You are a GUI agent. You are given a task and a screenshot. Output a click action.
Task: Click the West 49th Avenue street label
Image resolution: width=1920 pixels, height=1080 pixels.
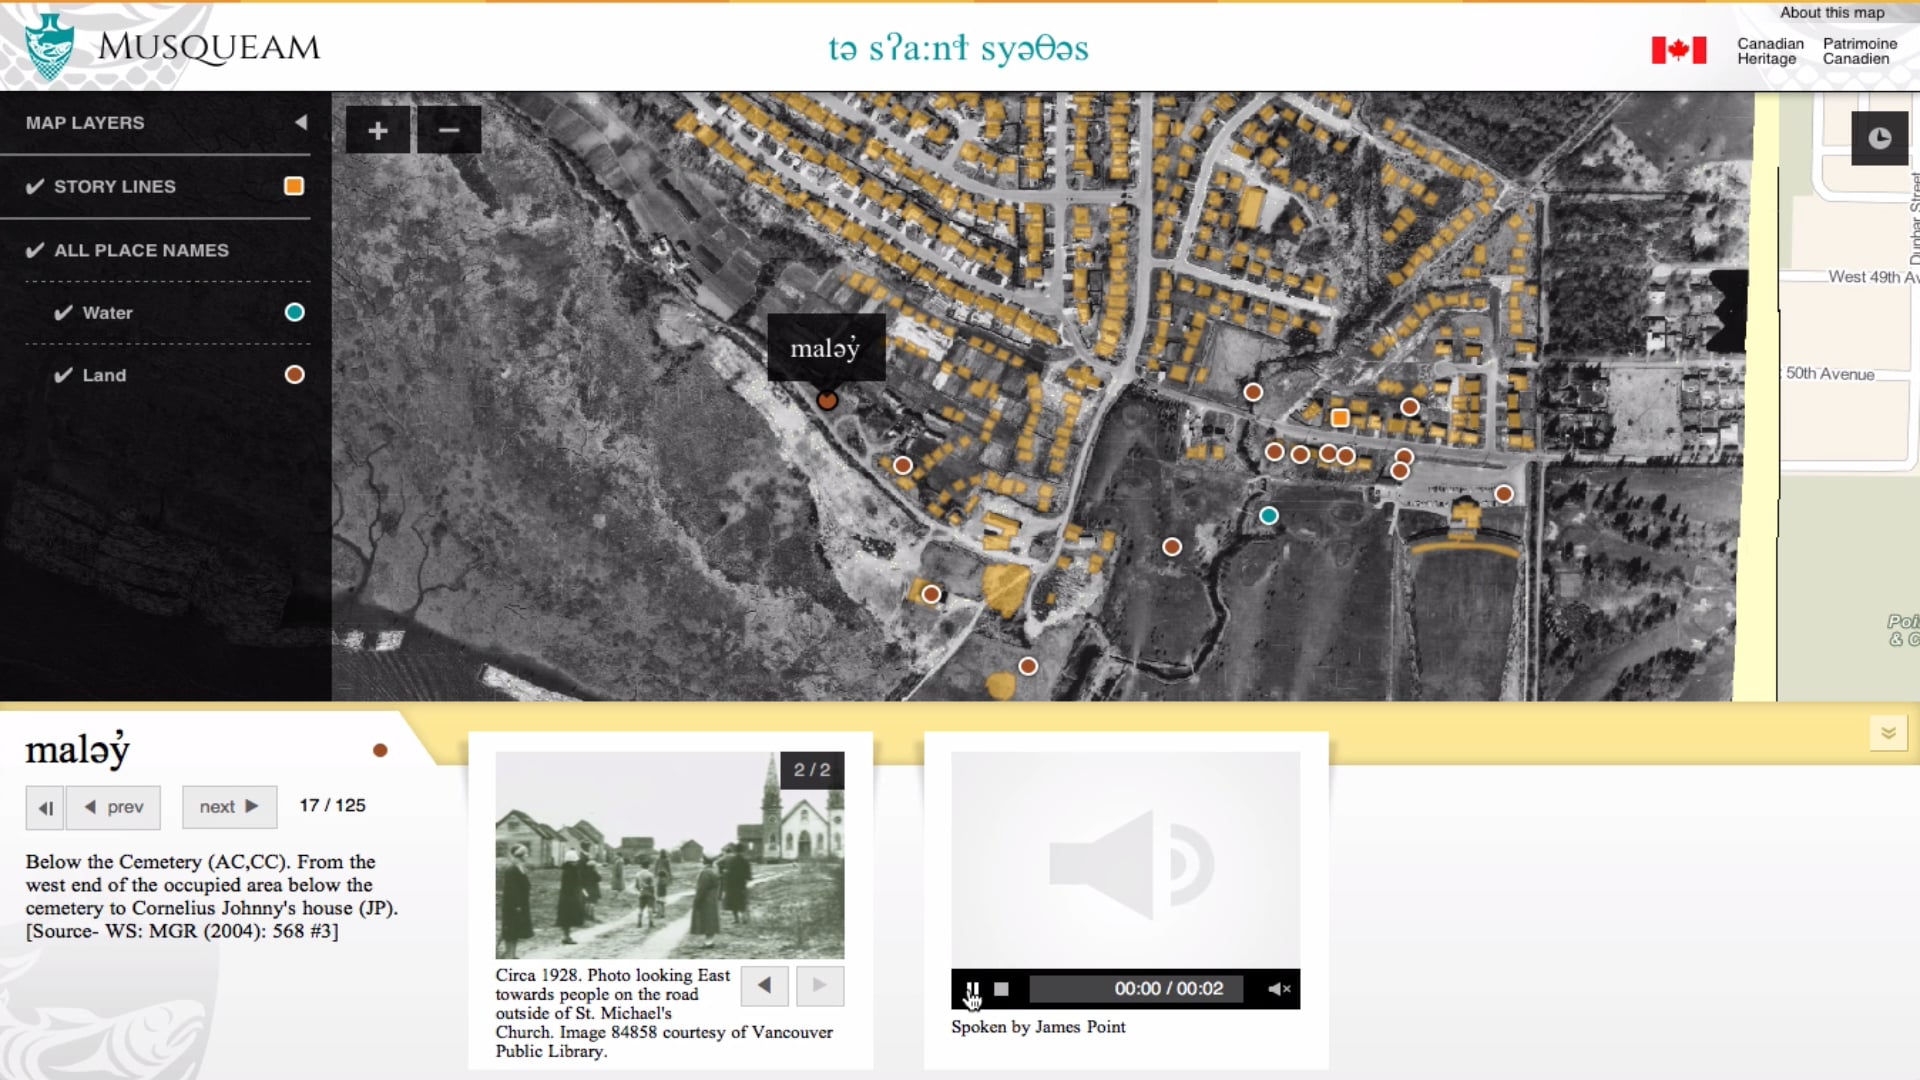pos(1873,277)
